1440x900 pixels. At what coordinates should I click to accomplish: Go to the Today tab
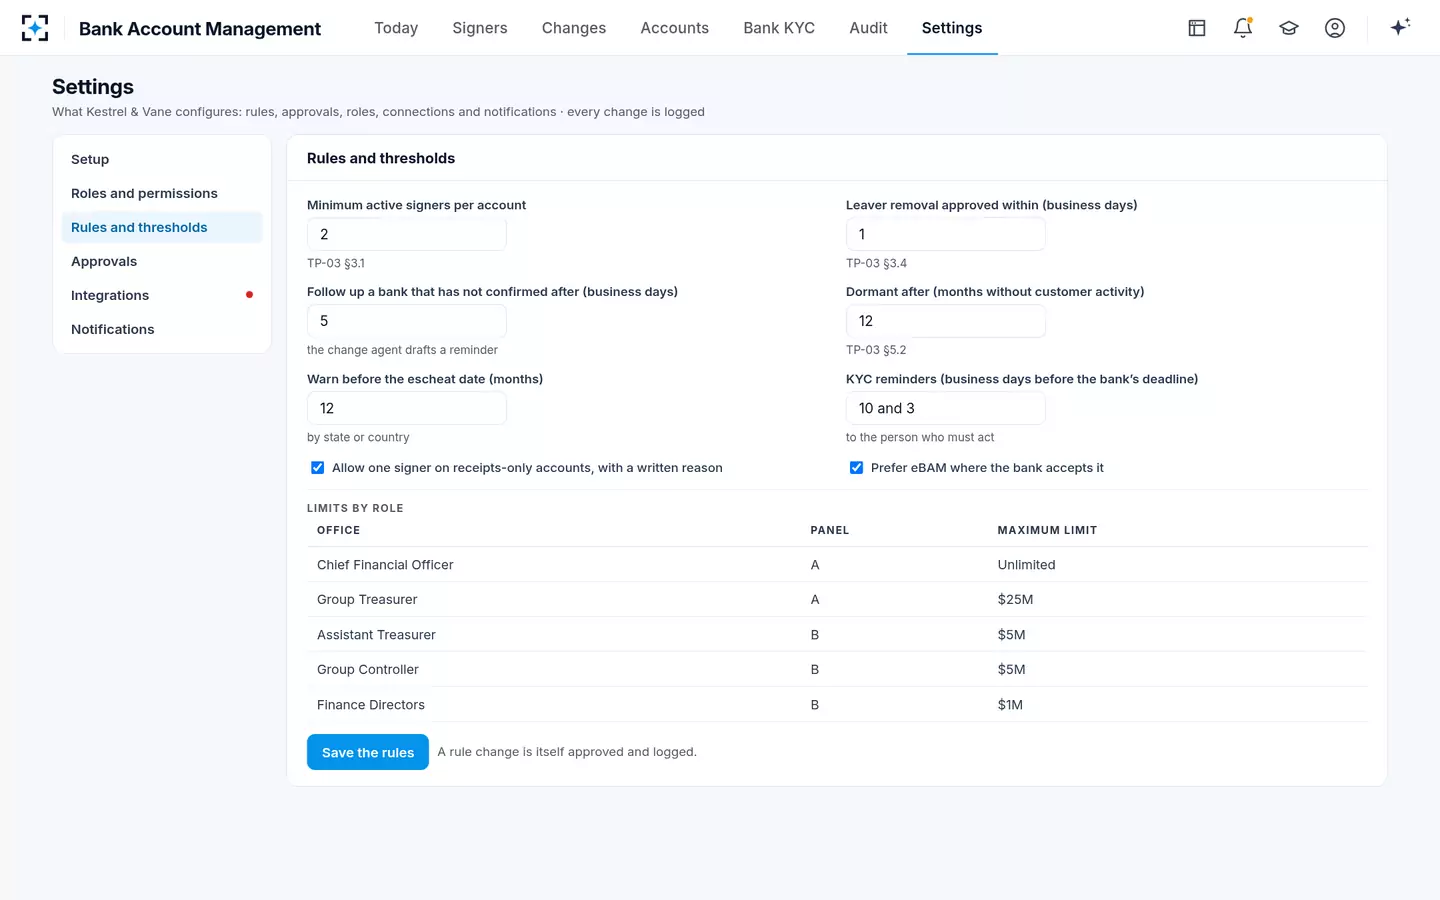(396, 28)
